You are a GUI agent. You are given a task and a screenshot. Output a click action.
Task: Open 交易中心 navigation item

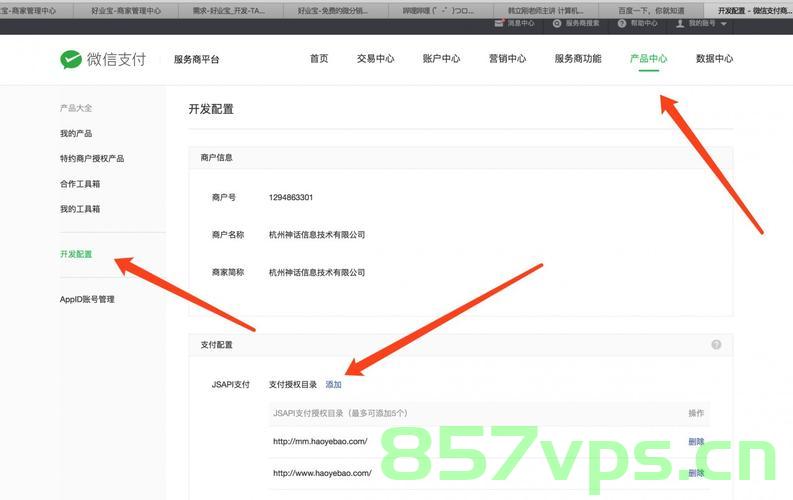coord(375,59)
